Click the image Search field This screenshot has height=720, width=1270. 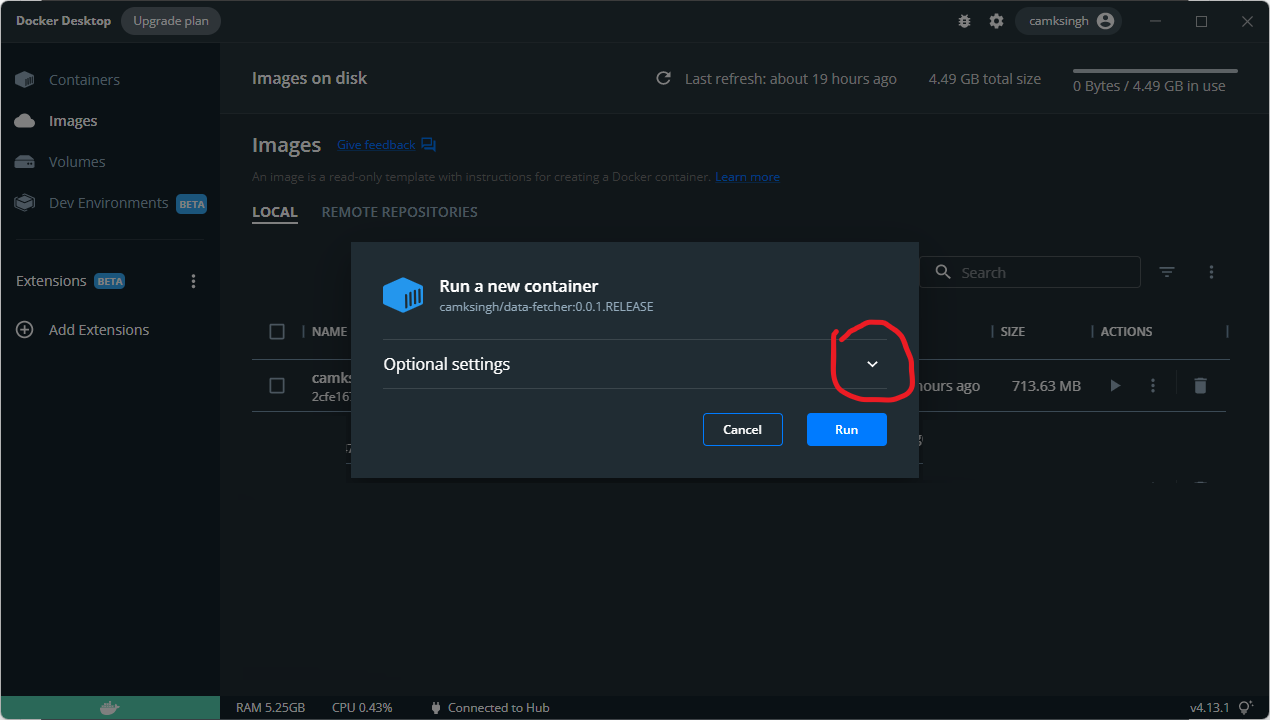pyautogui.click(x=1030, y=272)
